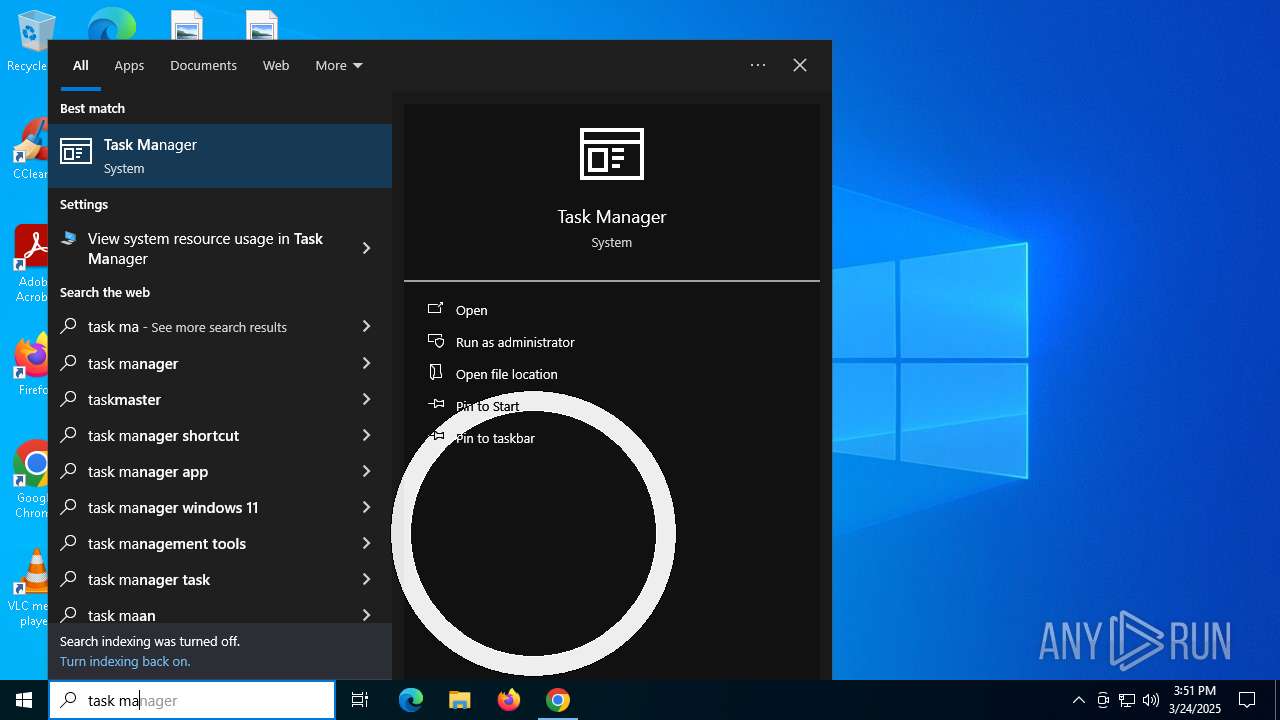This screenshot has width=1280, height=720.
Task: Expand arrow for 'task manager app' suggestion
Action: pos(366,471)
